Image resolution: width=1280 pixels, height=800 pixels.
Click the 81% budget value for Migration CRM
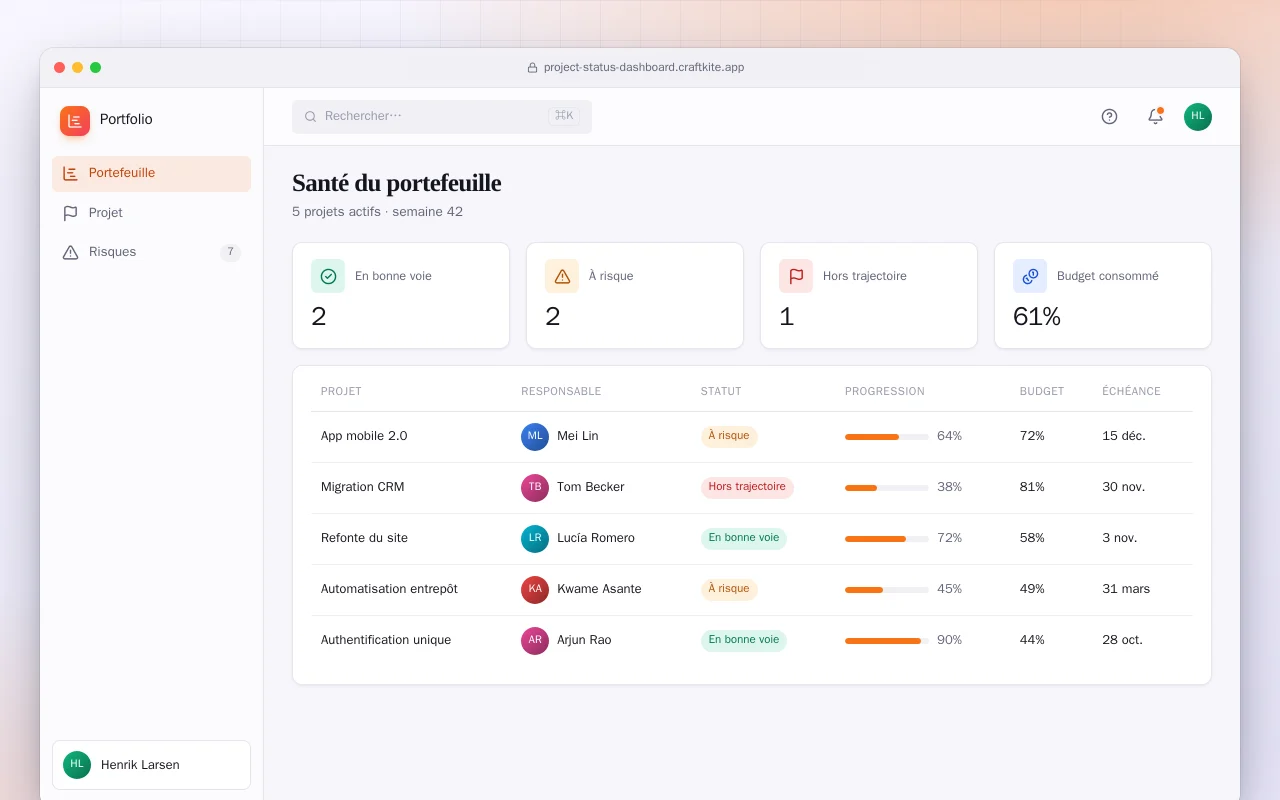coord(1032,487)
